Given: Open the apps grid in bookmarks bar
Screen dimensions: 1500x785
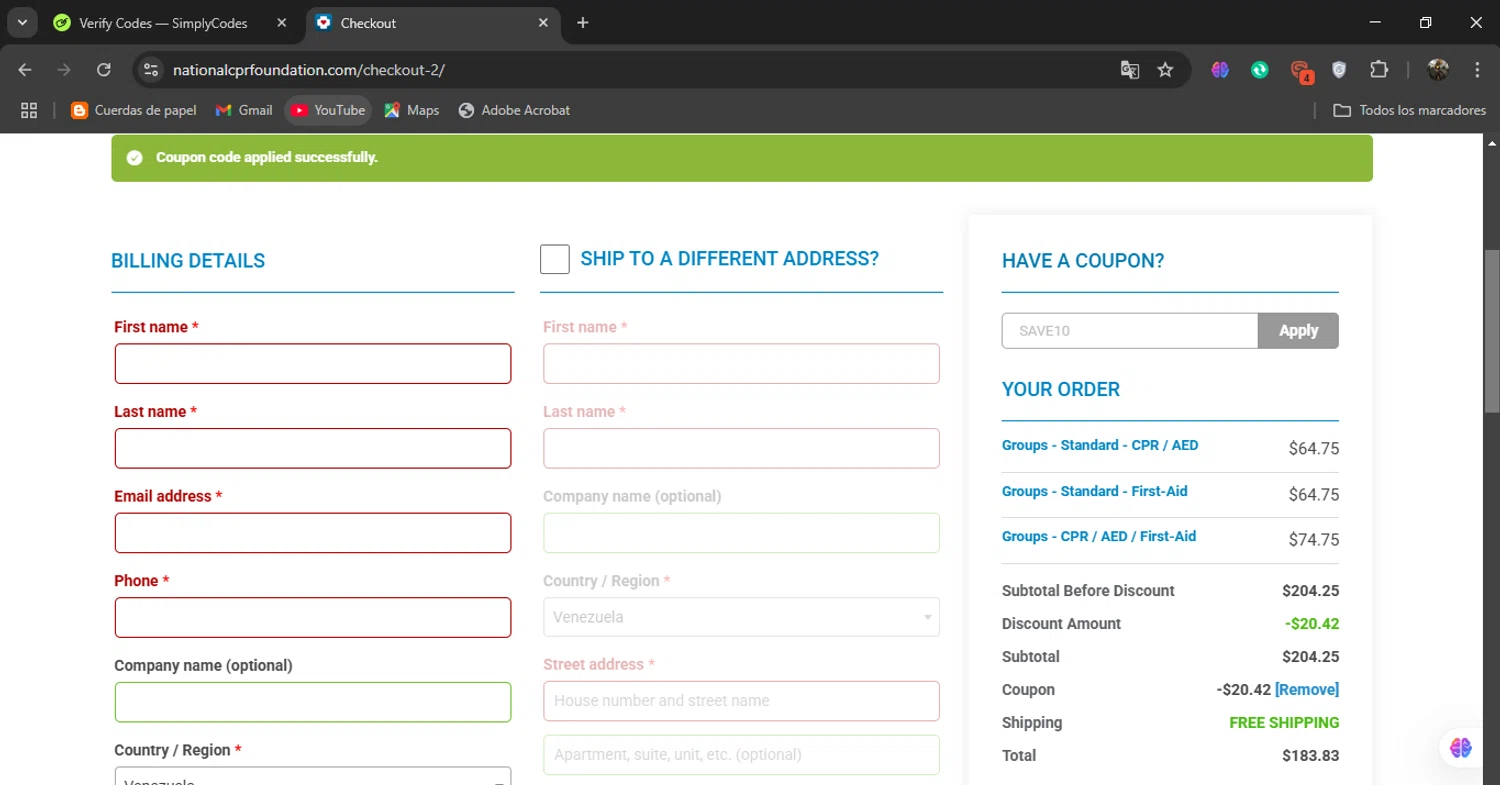Looking at the screenshot, I should point(29,110).
